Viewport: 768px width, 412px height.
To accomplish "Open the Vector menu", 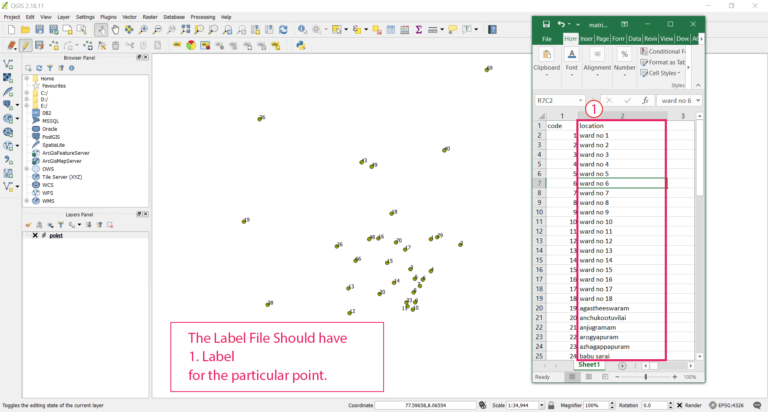I will (x=129, y=17).
